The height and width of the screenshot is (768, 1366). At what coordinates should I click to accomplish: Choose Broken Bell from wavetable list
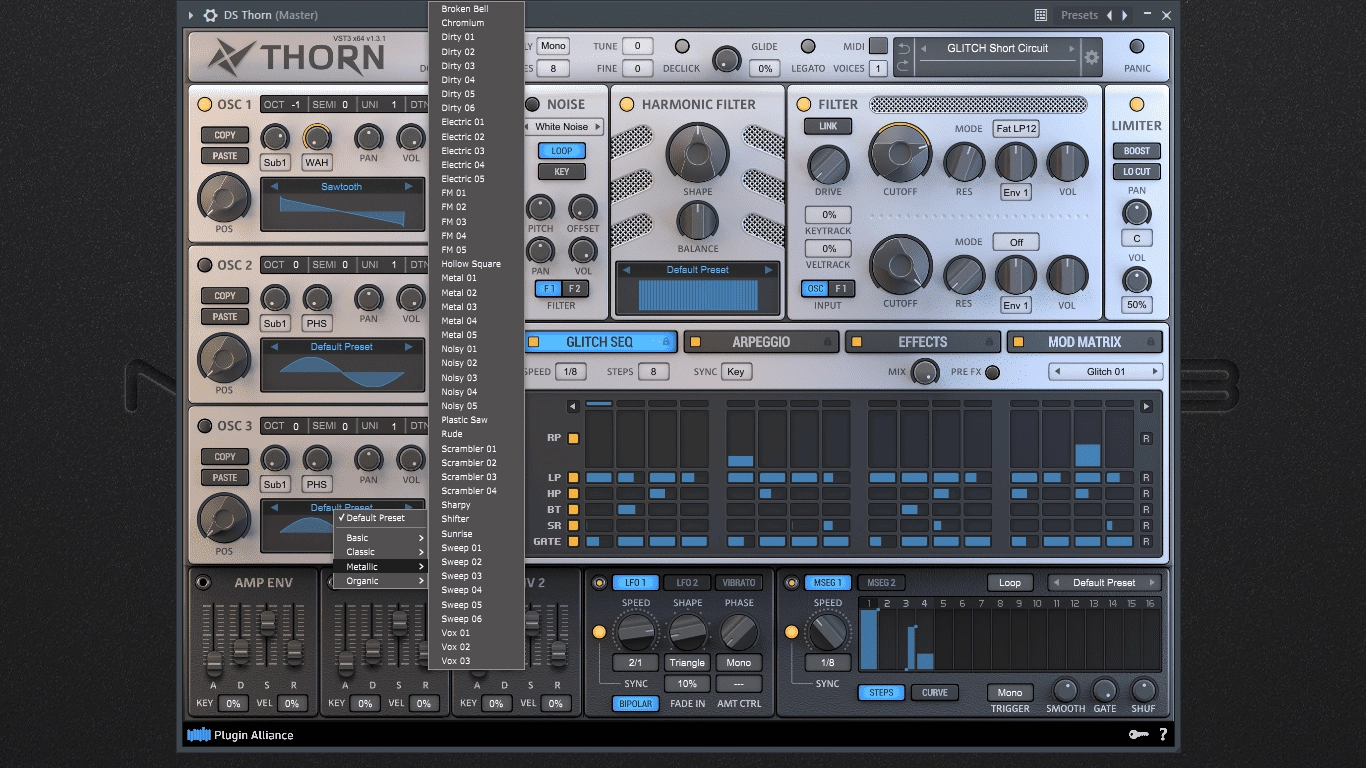(476, 8)
